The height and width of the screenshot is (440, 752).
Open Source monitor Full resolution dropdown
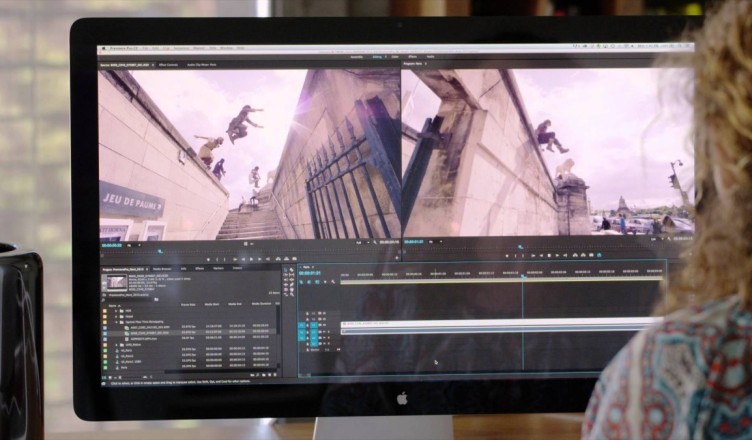coord(361,242)
